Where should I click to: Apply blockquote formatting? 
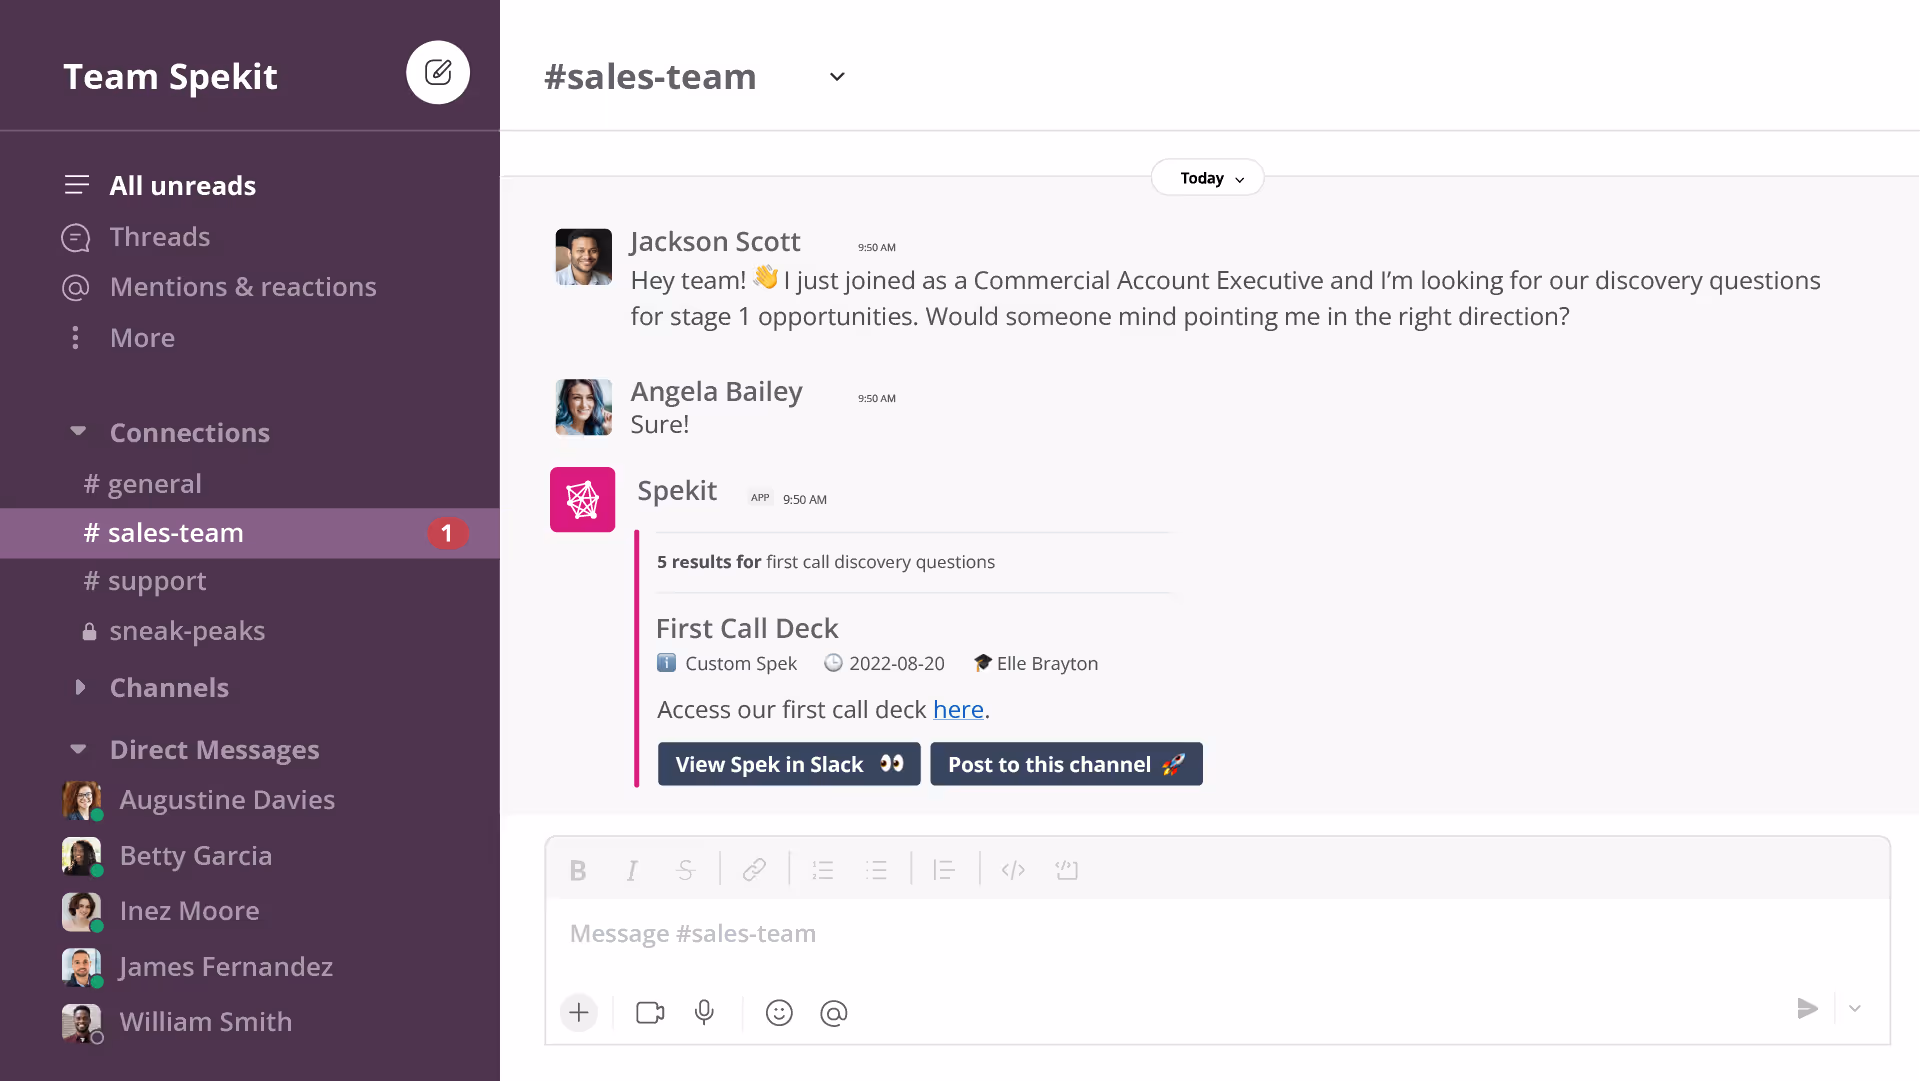[x=944, y=870]
